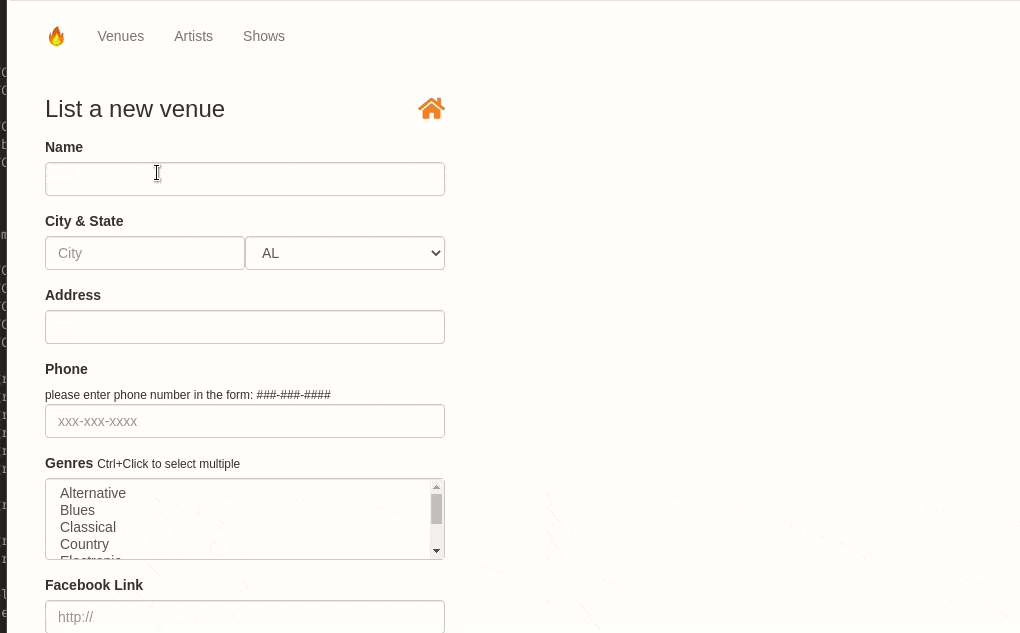
Task: Click the flame logo icon
Action: 57,36
